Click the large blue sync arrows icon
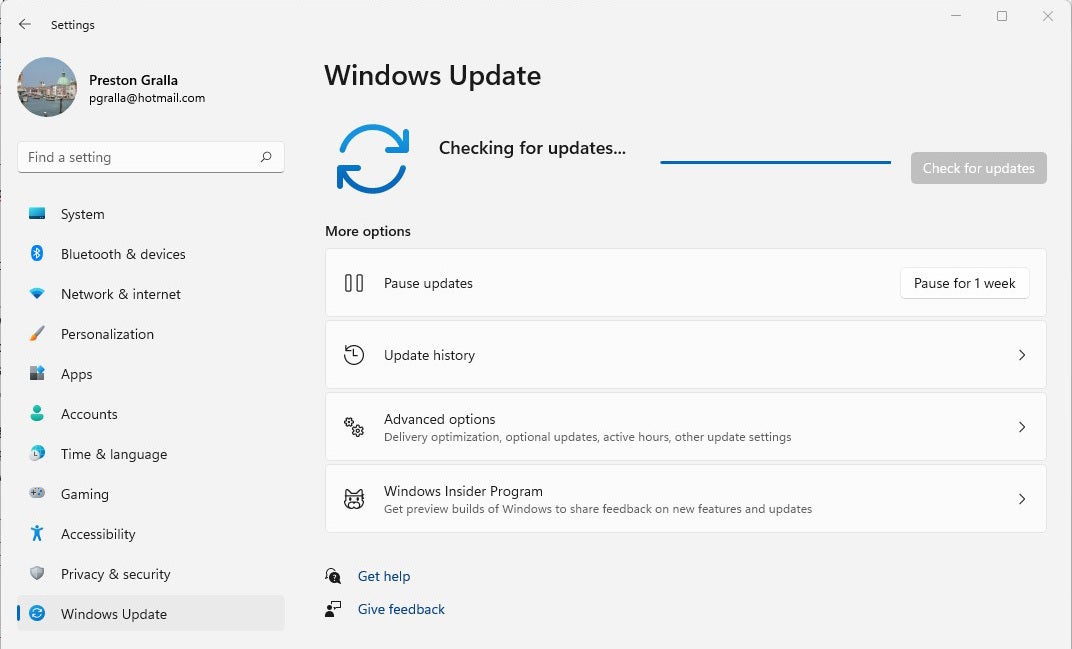 click(373, 159)
